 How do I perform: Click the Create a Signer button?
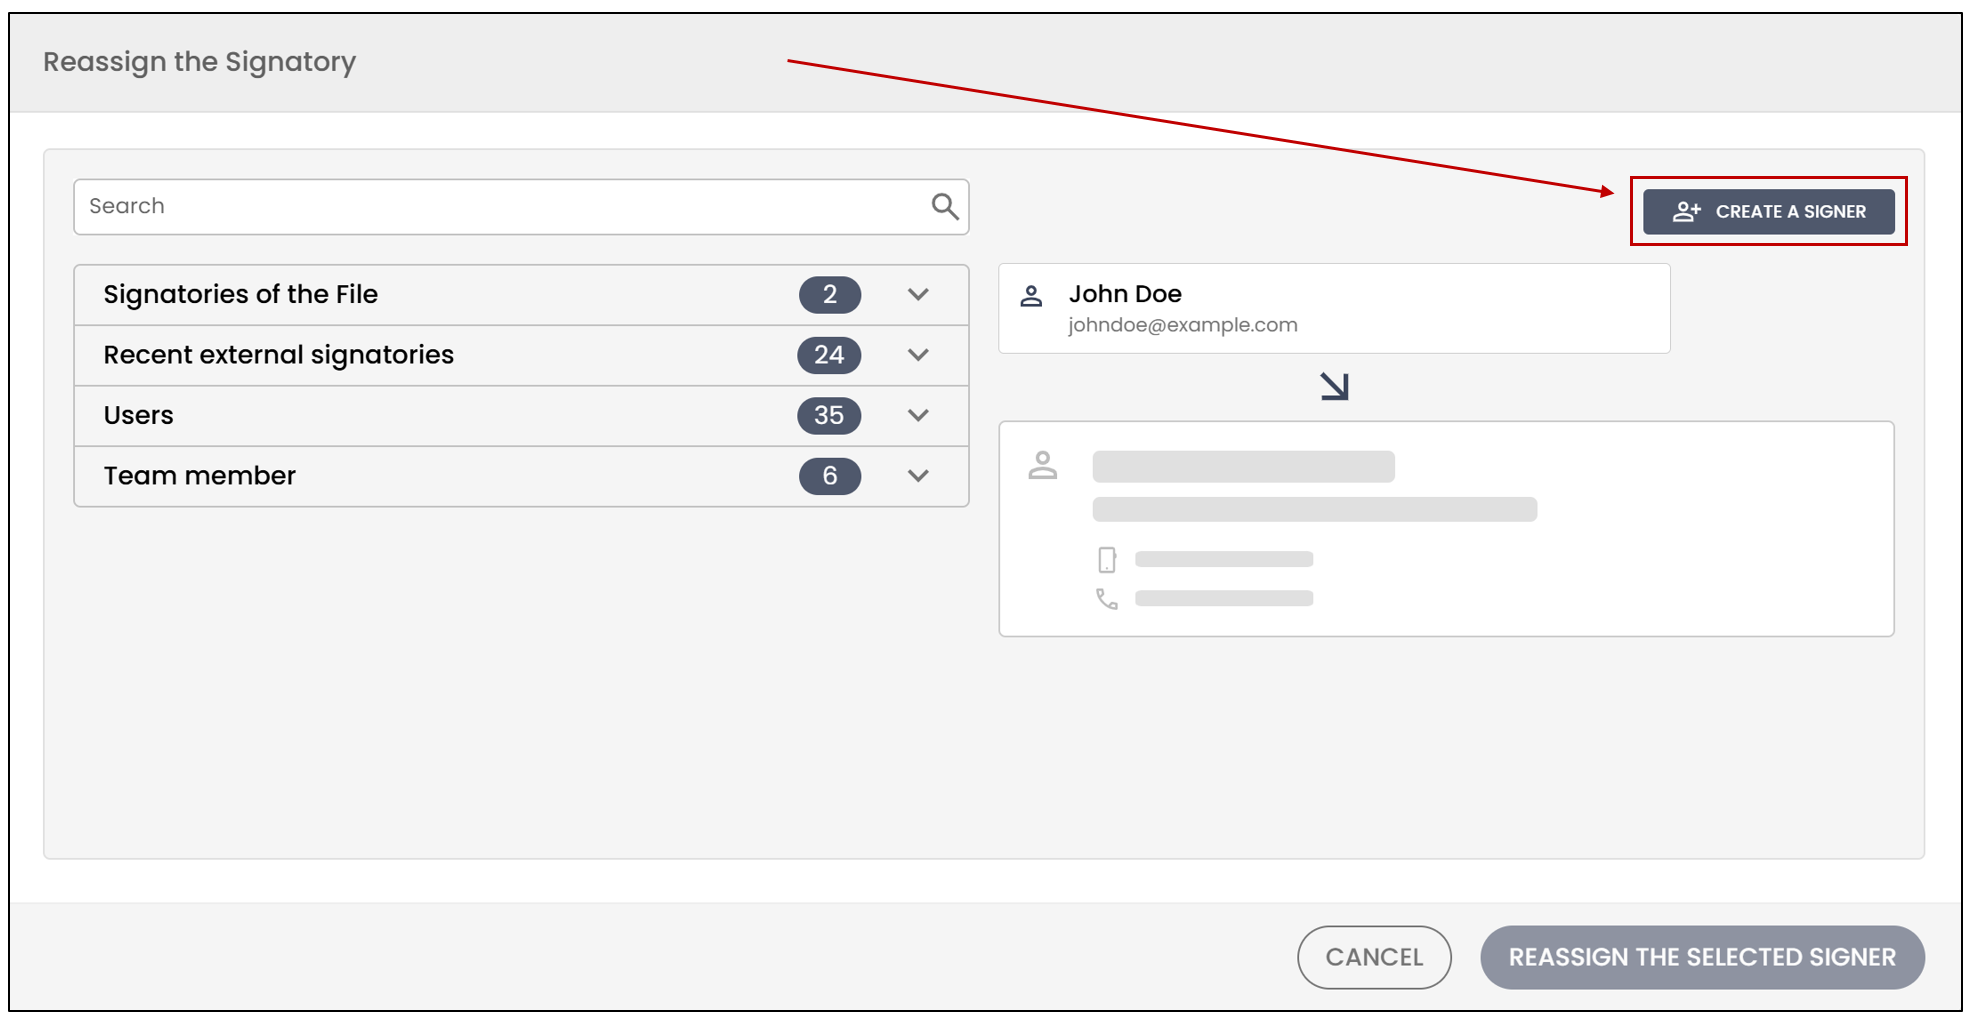tap(1768, 211)
